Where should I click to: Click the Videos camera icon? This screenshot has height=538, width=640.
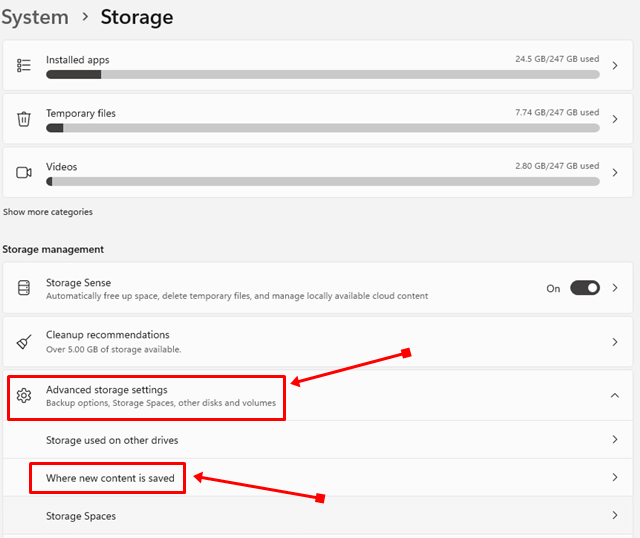coord(24,173)
